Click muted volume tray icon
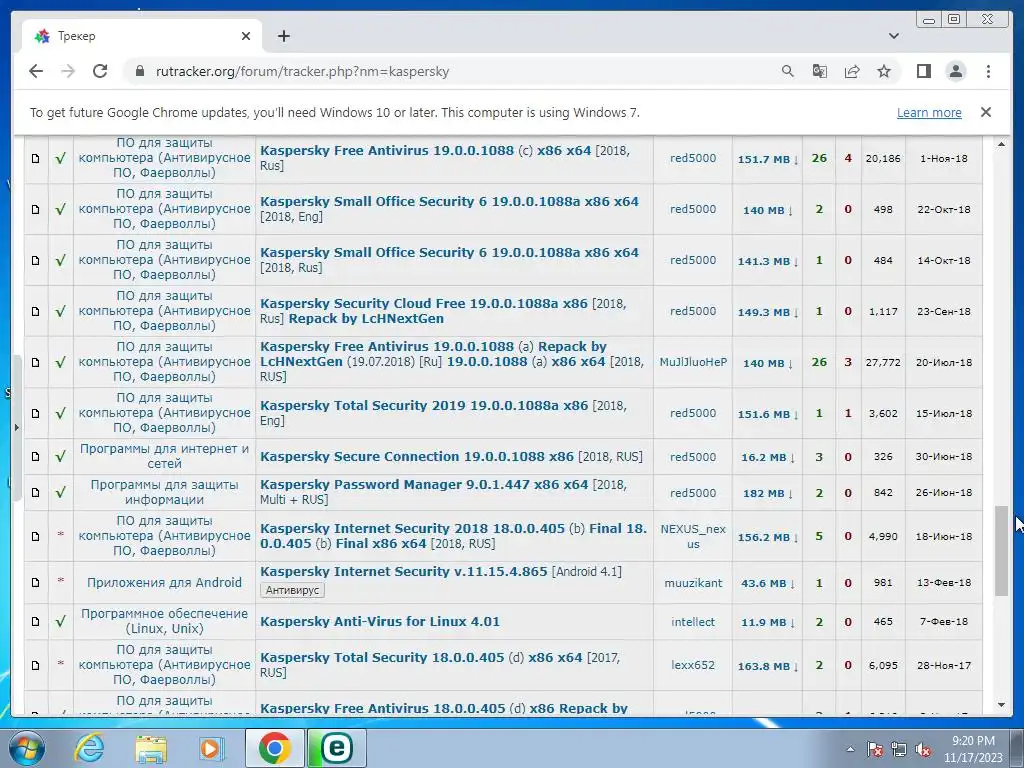Image resolution: width=1024 pixels, height=768 pixels. coord(923,750)
